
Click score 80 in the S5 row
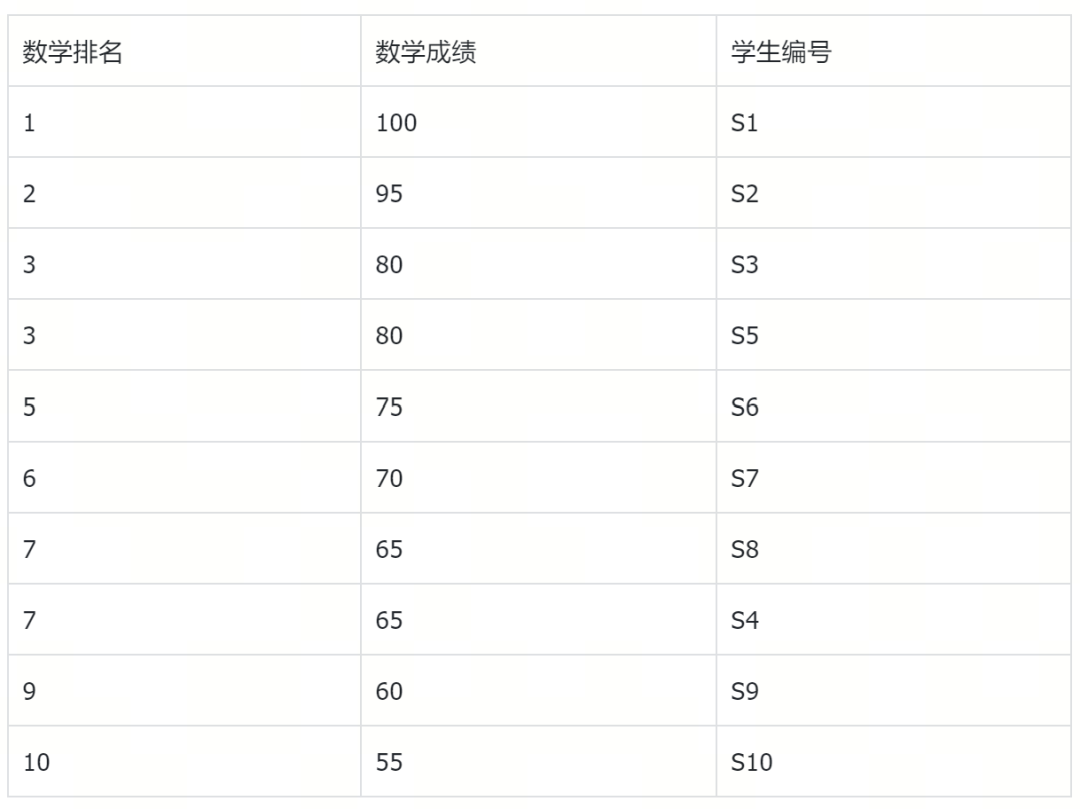389,336
